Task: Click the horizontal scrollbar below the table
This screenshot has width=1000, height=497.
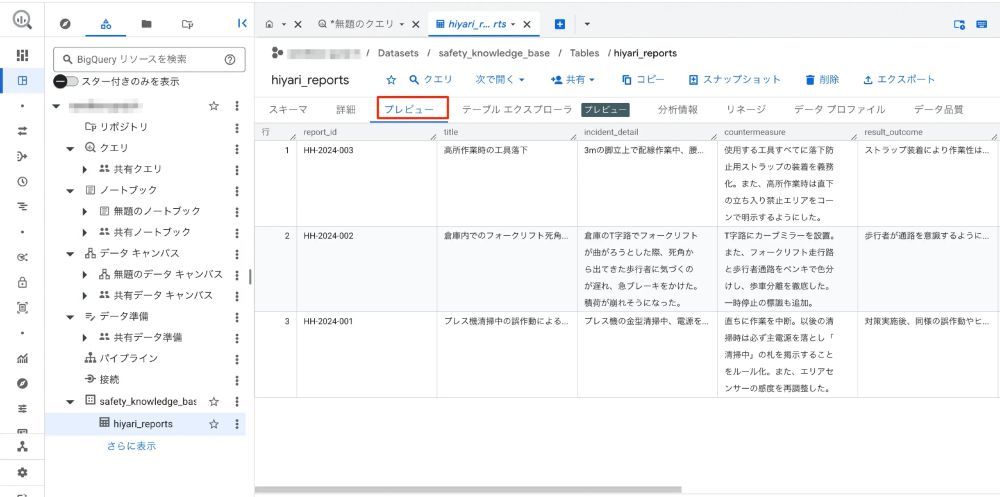Action: (468, 490)
